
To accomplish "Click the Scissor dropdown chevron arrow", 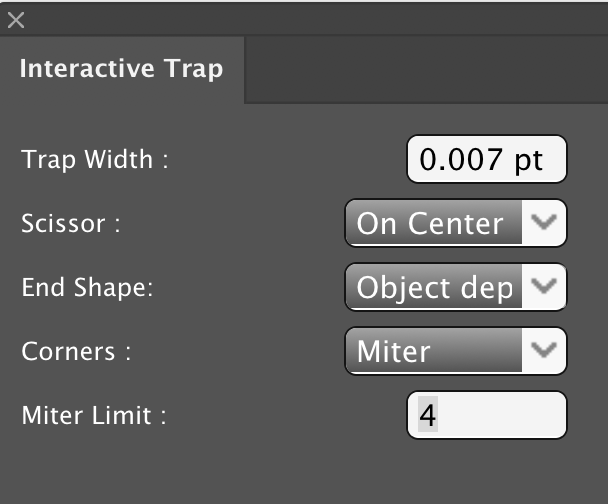I will (544, 223).
